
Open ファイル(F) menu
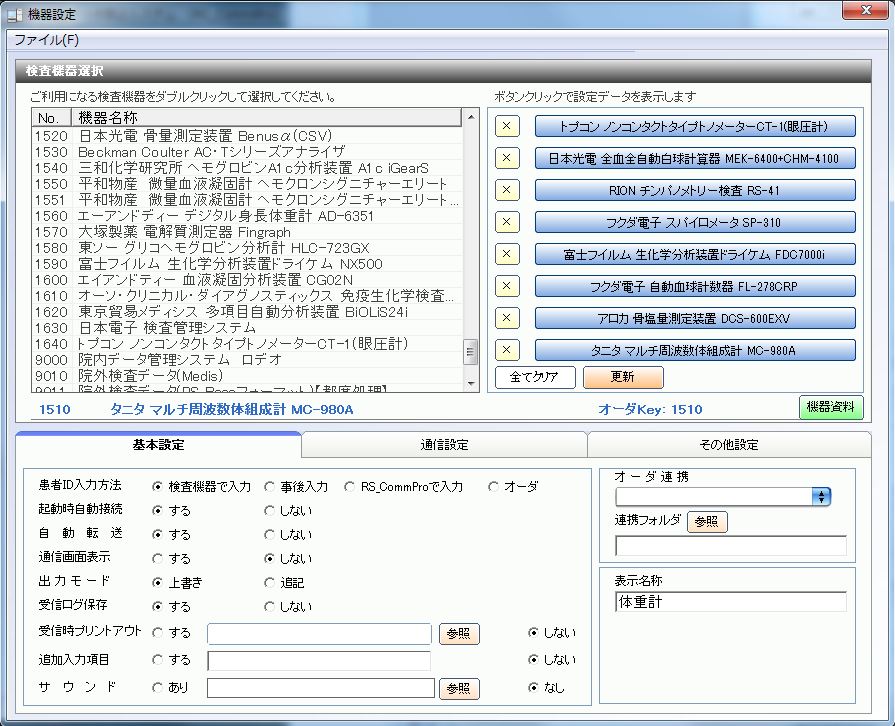pyautogui.click(x=46, y=40)
